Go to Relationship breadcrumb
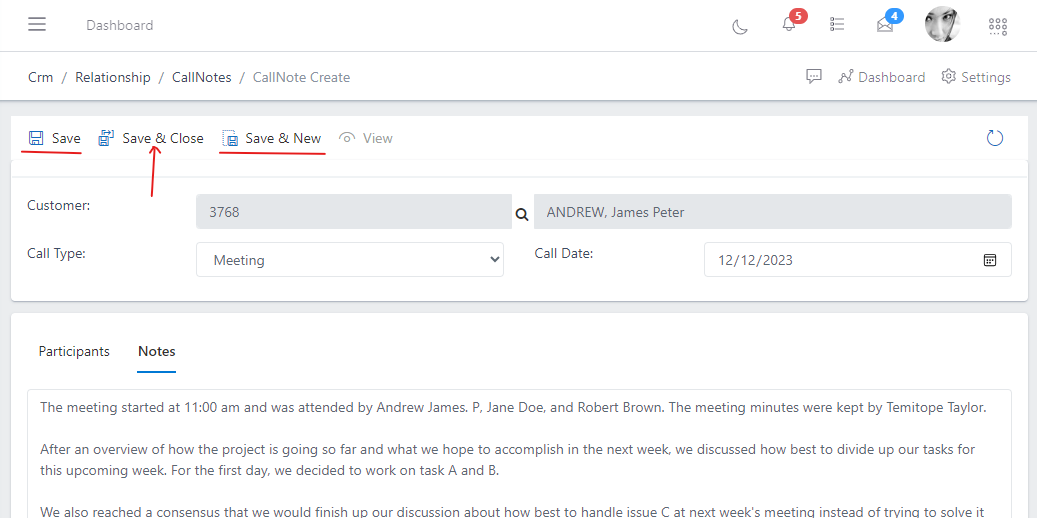This screenshot has height=518, width=1037. pos(113,77)
